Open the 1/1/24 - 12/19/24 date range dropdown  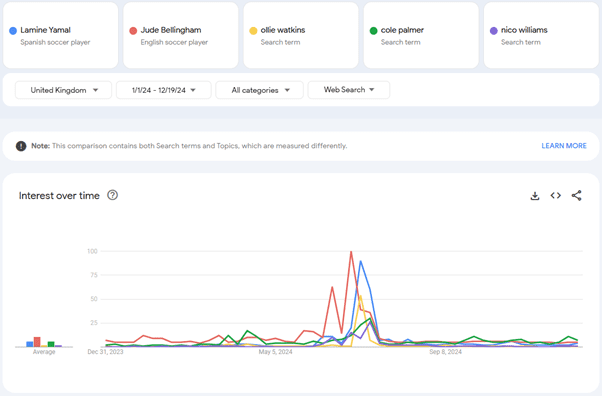[164, 90]
